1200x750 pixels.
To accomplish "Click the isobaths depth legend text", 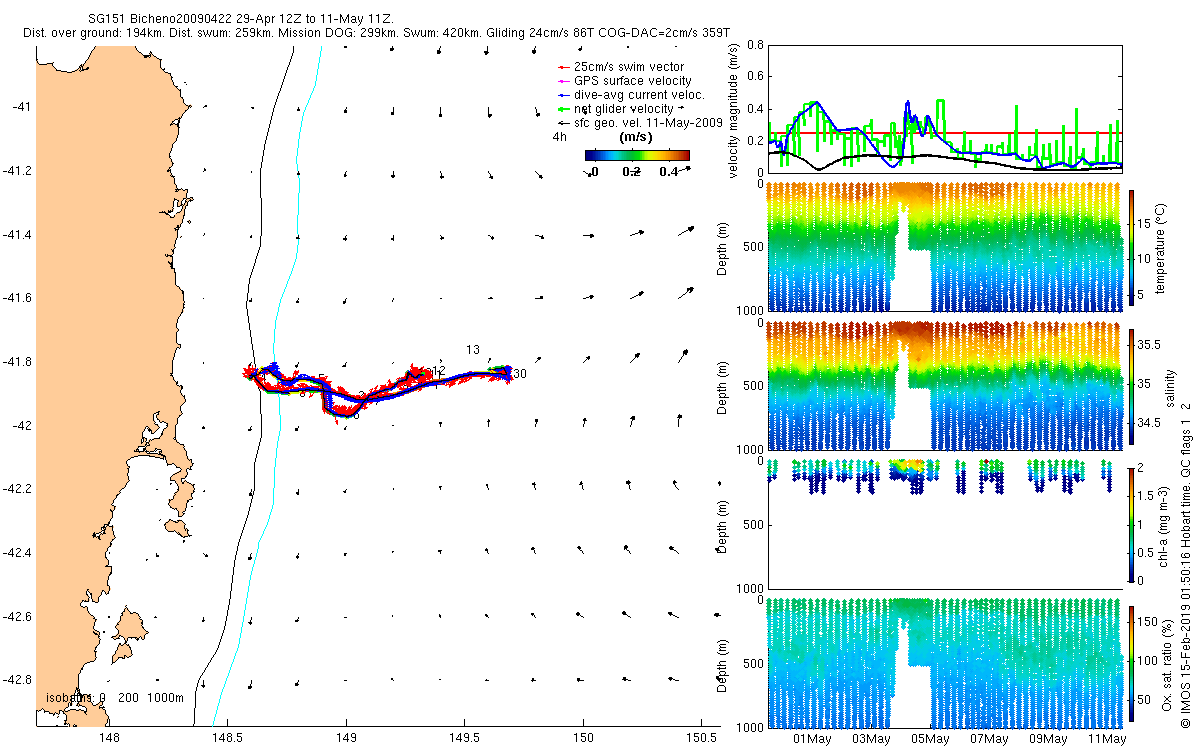I will point(115,698).
